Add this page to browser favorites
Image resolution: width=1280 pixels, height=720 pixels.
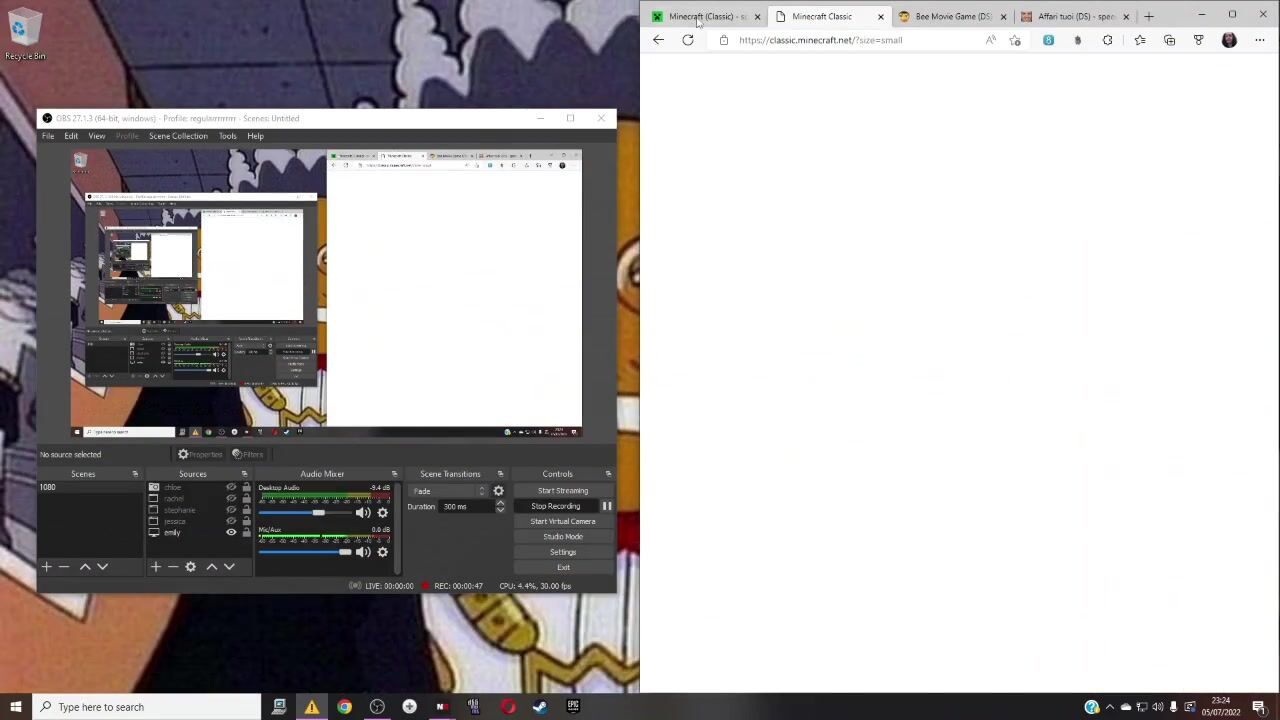coord(1015,40)
